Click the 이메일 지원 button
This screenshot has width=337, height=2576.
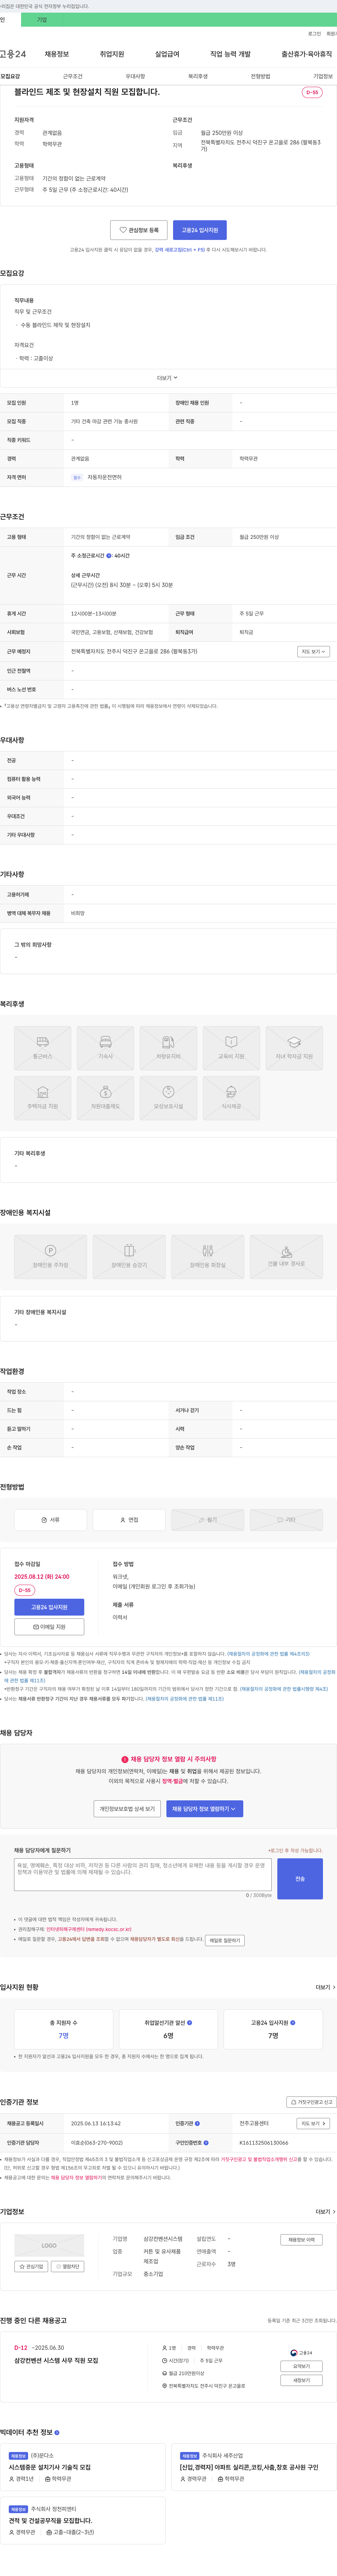point(49,1627)
